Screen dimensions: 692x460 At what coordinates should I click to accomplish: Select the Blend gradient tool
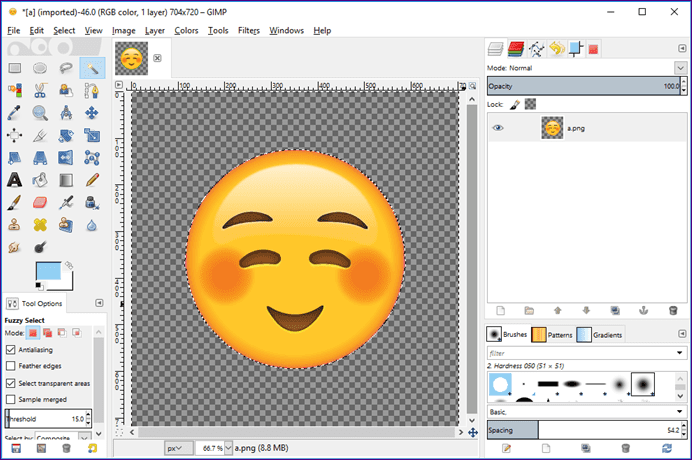[x=66, y=180]
